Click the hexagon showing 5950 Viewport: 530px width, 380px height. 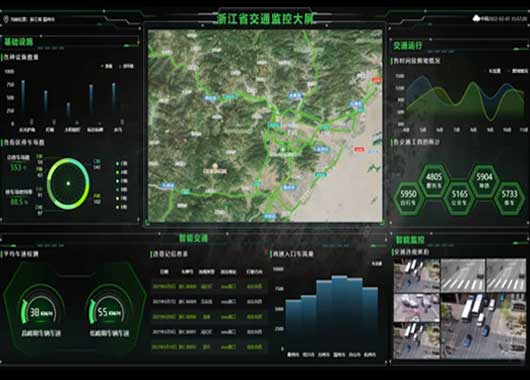408,198
